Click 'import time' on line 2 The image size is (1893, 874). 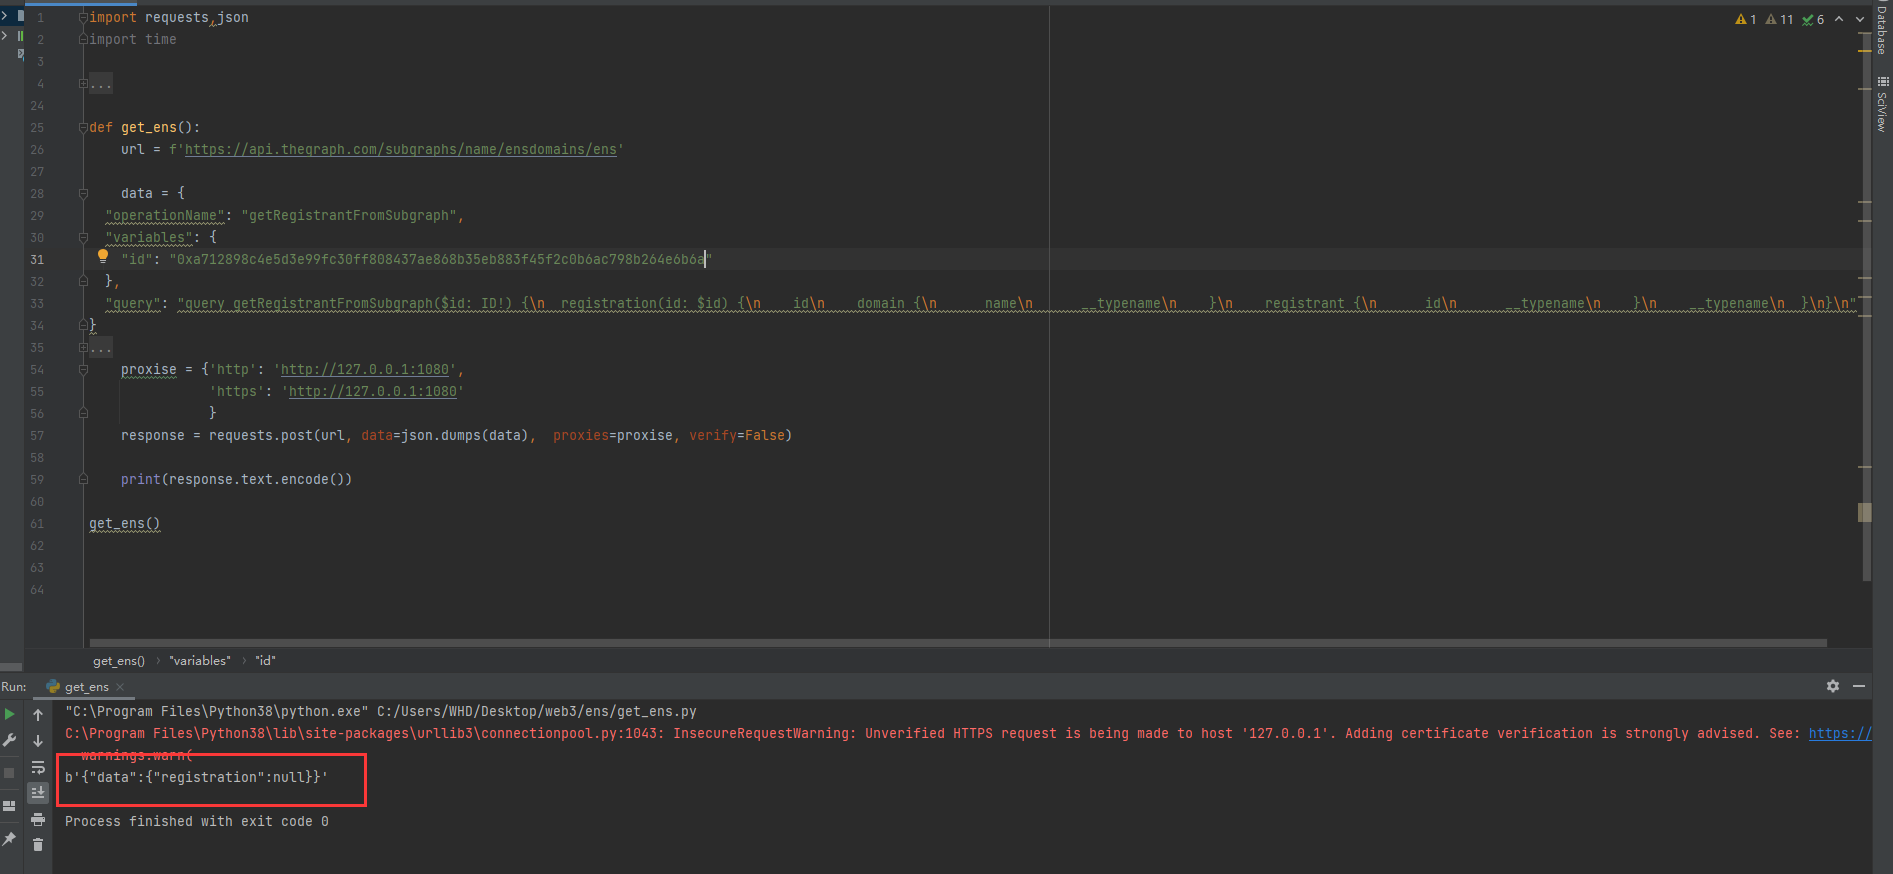133,40
